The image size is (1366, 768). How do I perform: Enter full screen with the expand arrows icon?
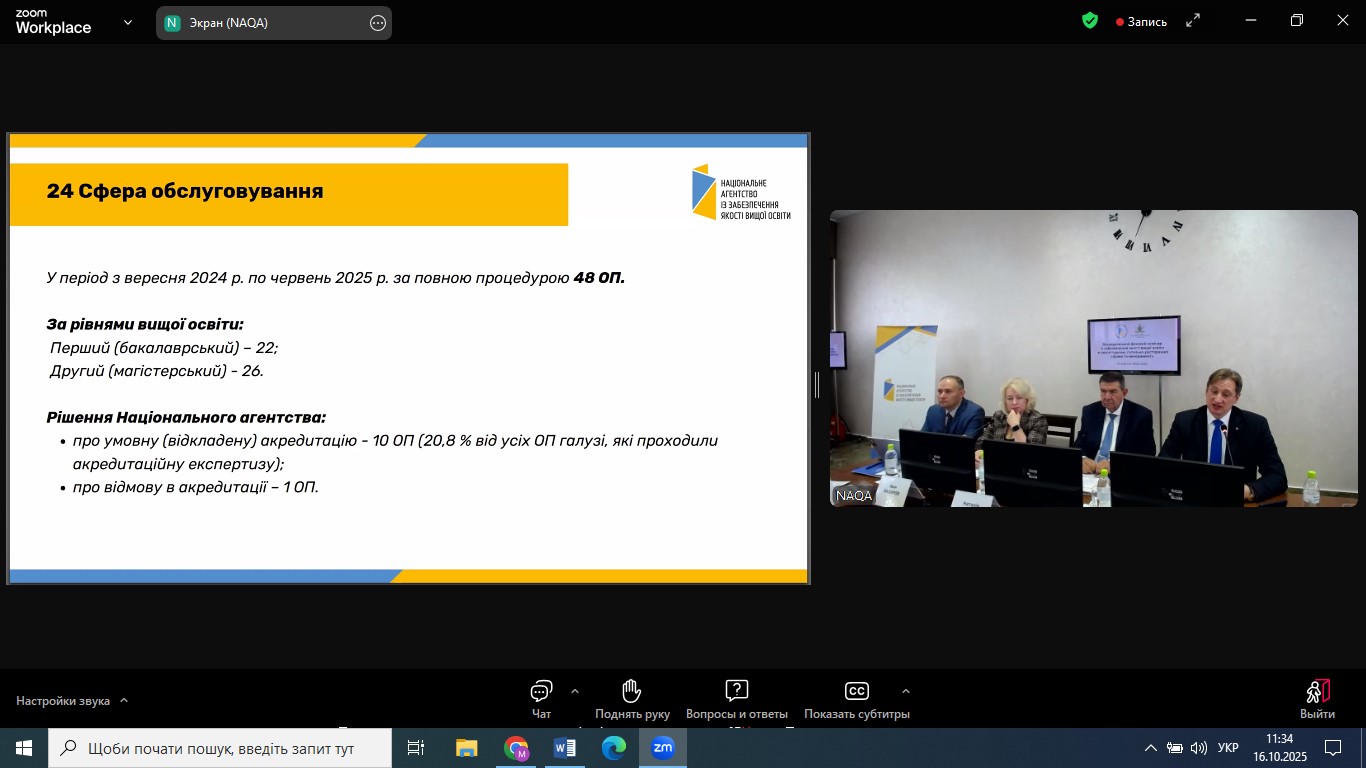pos(1193,21)
